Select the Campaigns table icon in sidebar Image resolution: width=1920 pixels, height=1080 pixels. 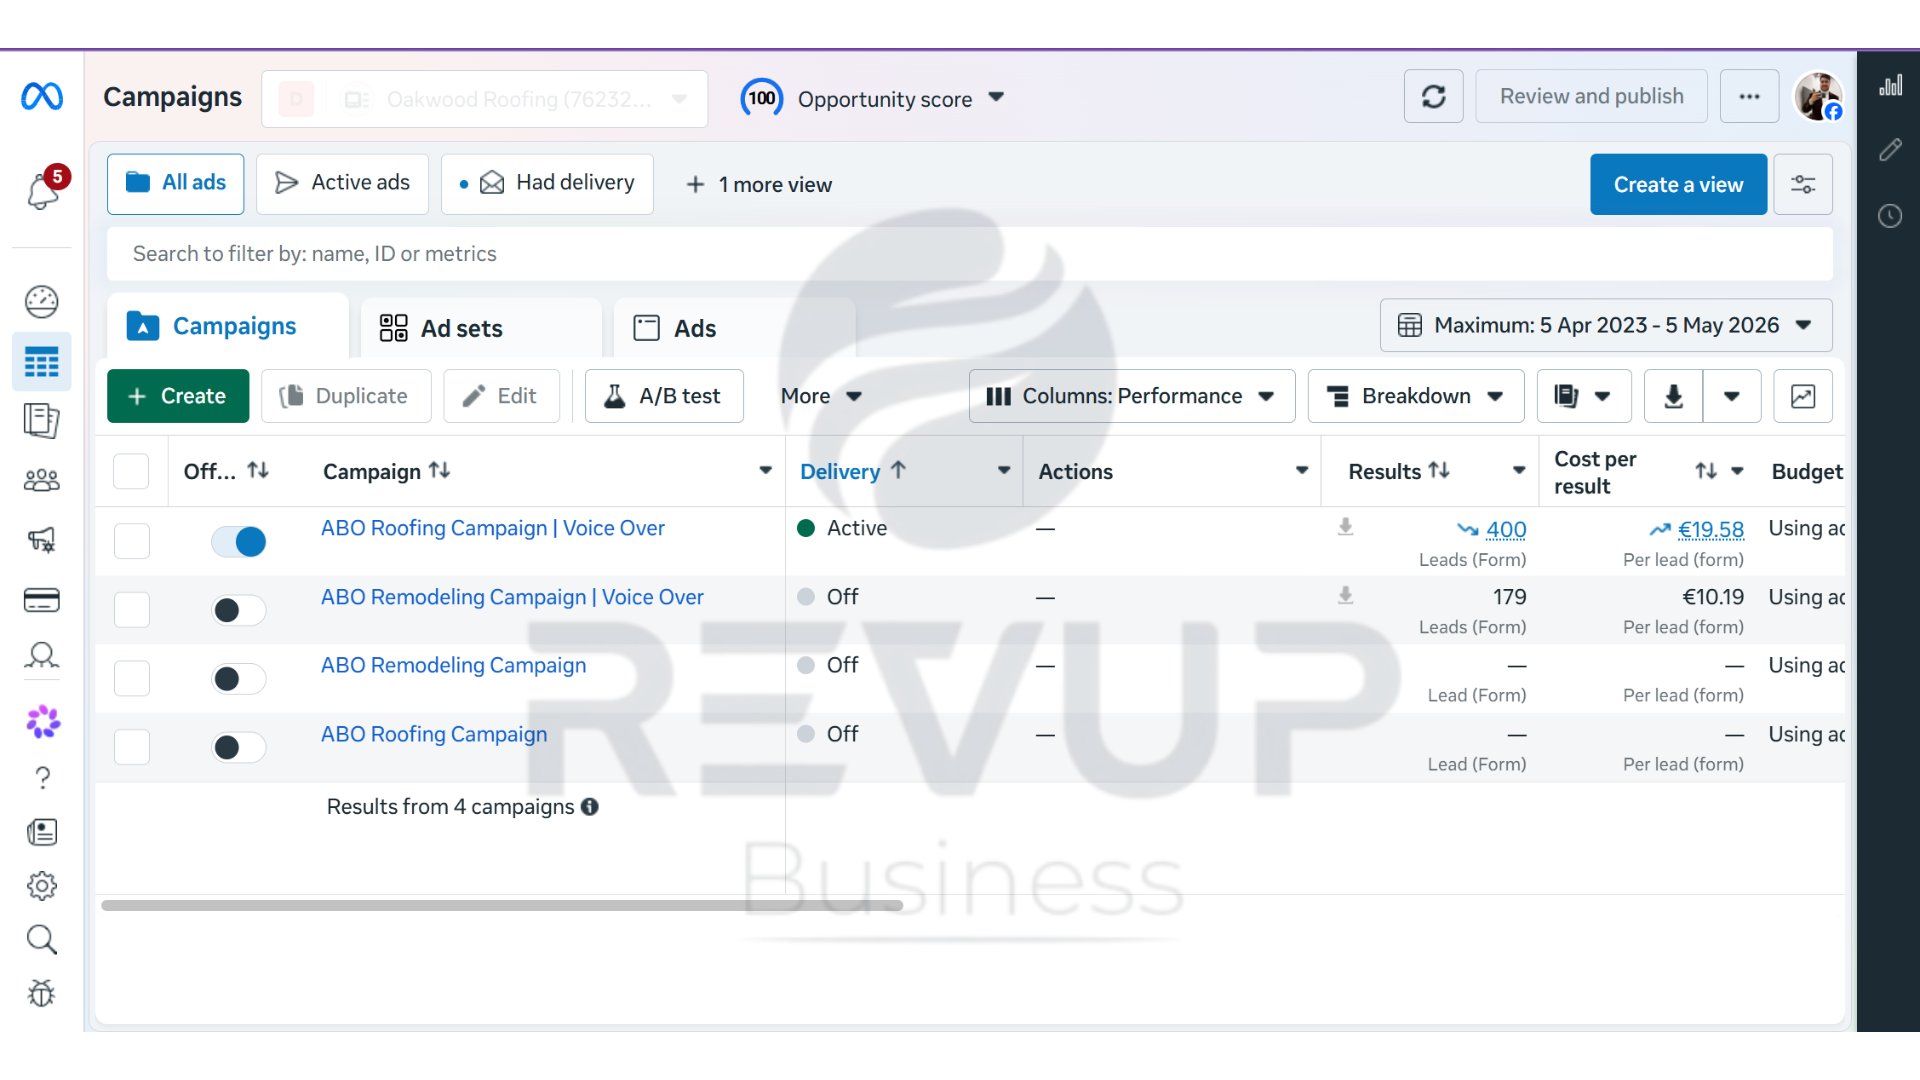point(42,362)
